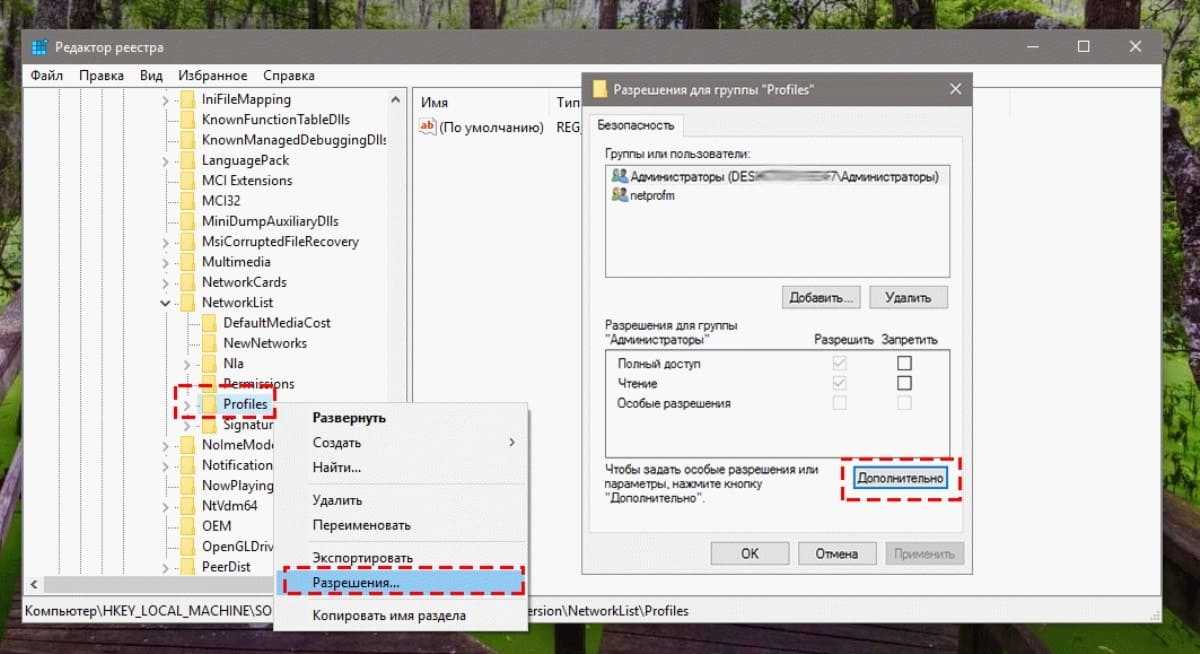Tick Запретить checkbox for Полный доступ

pos(905,364)
